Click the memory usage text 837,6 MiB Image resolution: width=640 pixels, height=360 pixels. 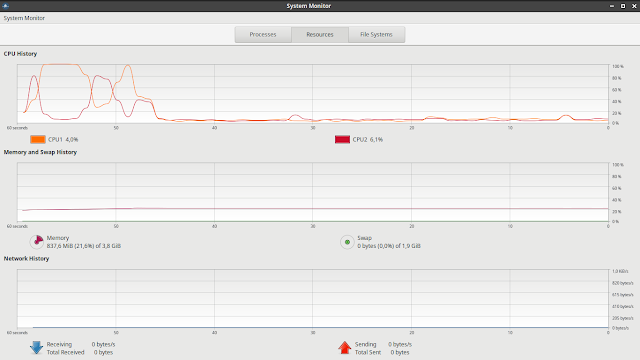(x=84, y=246)
